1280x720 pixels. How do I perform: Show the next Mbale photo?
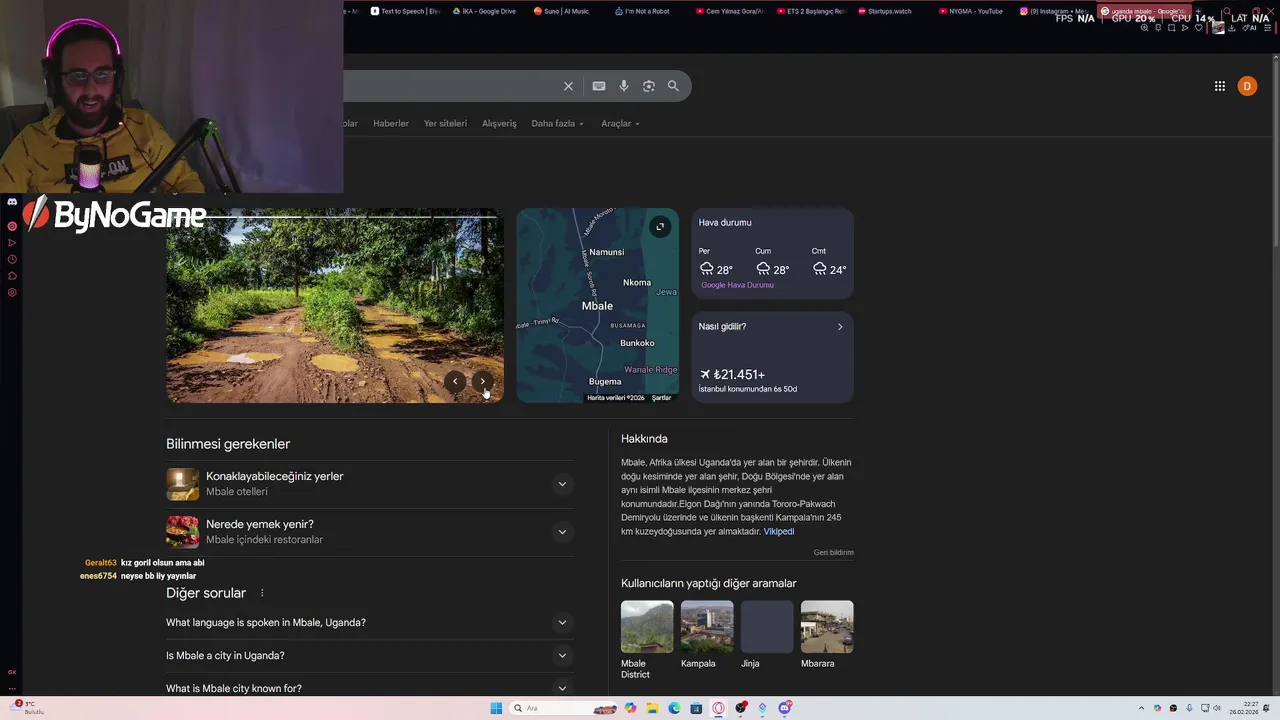click(482, 381)
